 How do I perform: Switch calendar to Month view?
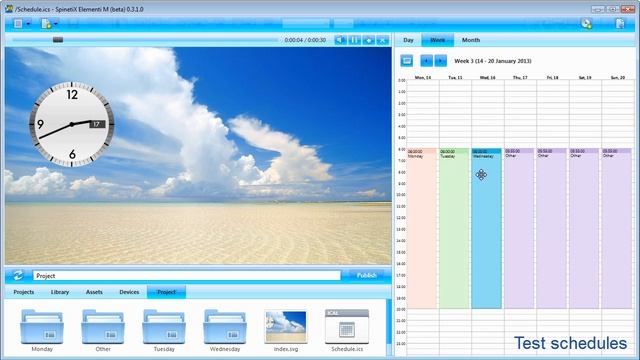tap(471, 40)
